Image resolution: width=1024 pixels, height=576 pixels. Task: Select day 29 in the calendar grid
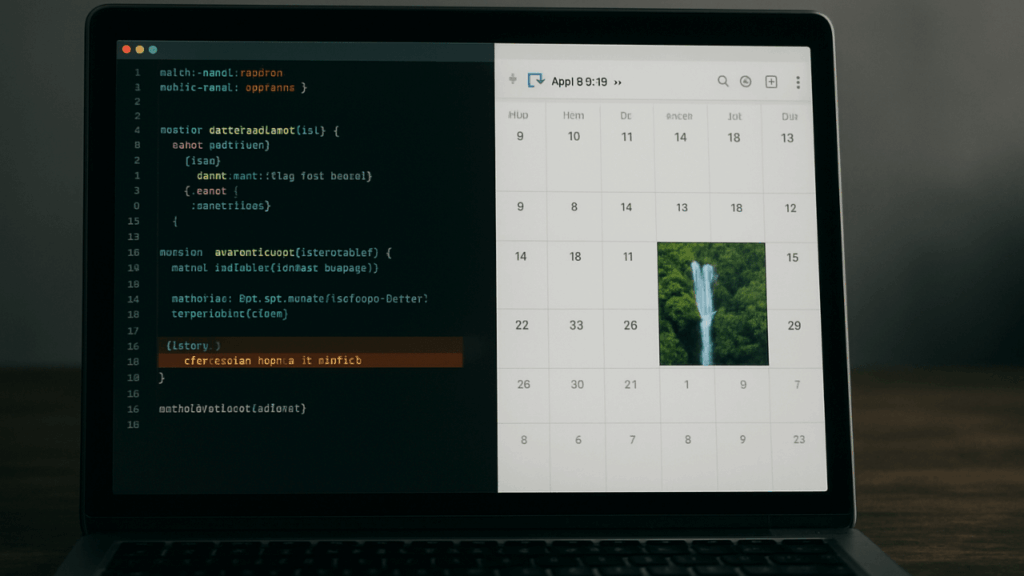click(794, 326)
